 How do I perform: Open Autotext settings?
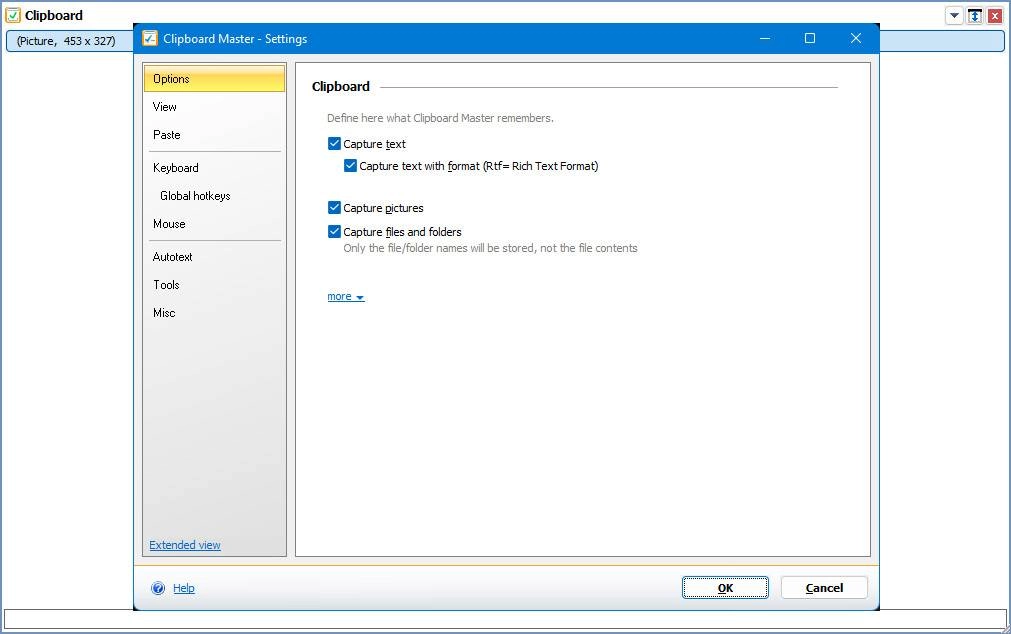(214, 257)
